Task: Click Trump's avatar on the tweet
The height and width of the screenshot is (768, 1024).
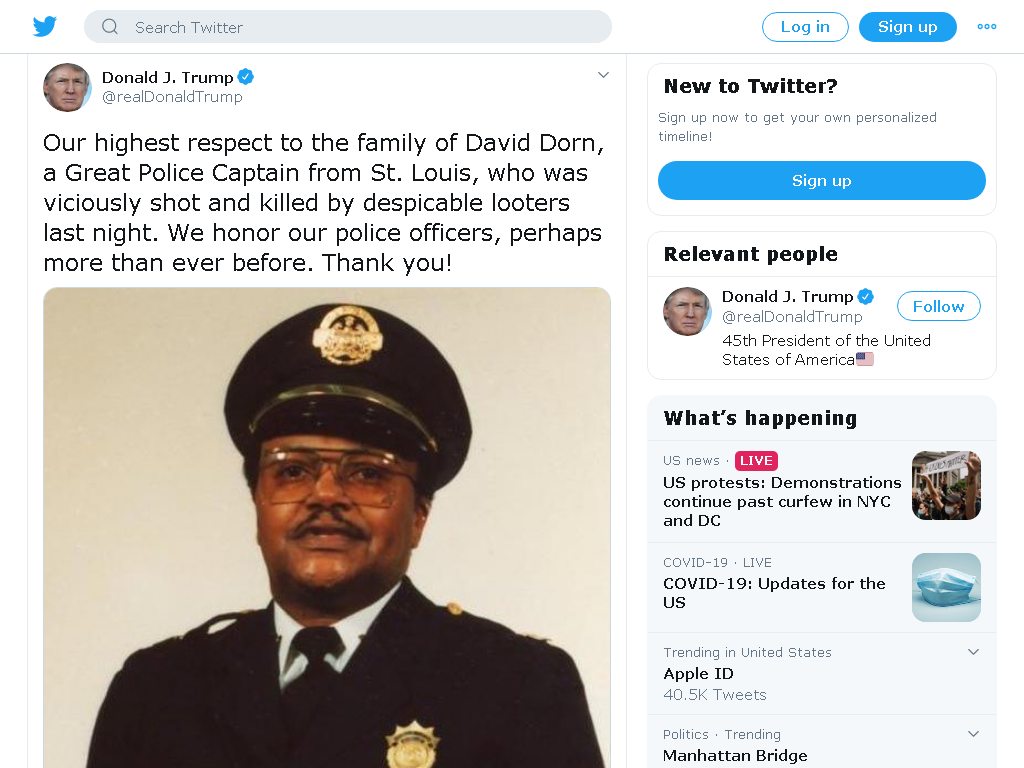Action: 67,88
